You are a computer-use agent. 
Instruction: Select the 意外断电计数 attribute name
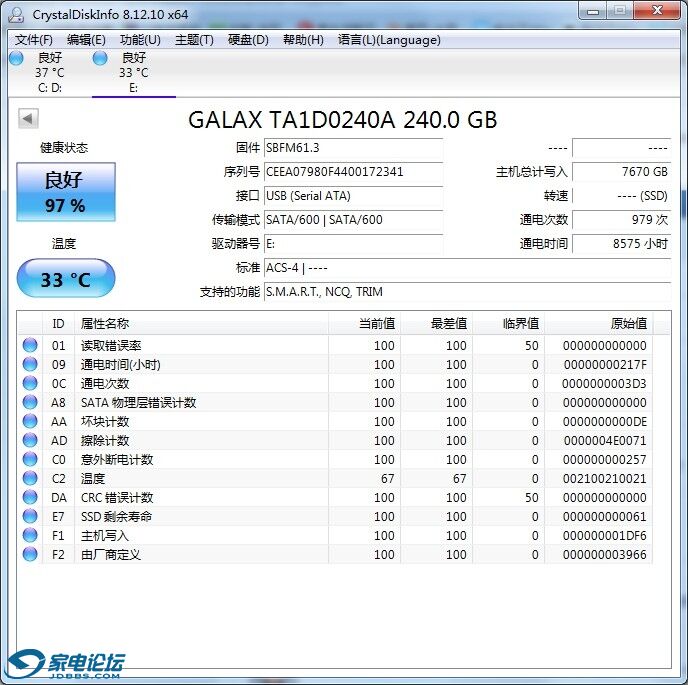pyautogui.click(x=117, y=460)
